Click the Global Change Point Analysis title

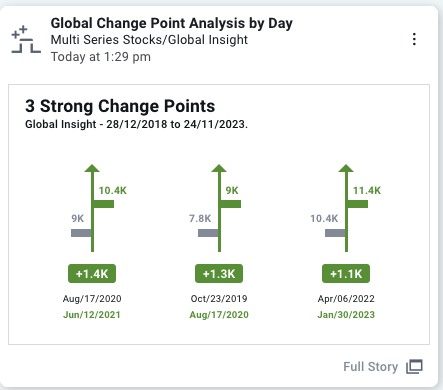172,23
